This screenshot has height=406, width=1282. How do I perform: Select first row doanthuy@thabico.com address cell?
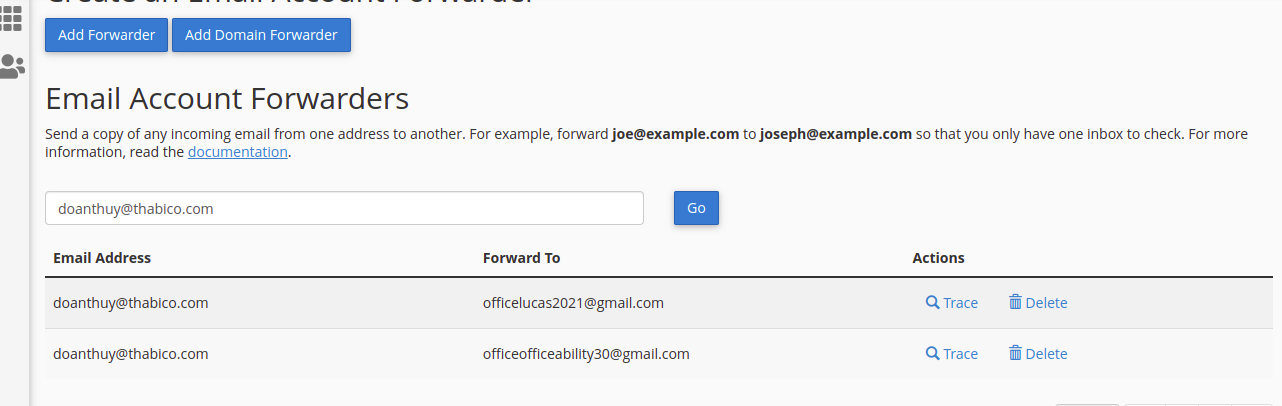click(131, 303)
